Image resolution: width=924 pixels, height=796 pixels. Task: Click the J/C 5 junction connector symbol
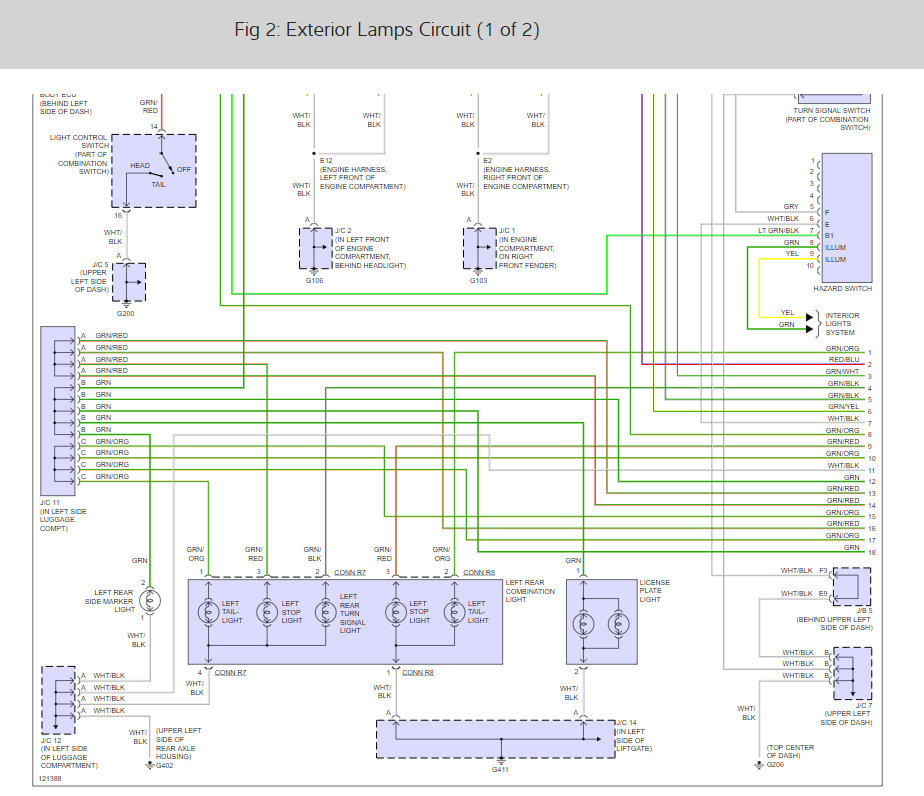pyautogui.click(x=129, y=282)
